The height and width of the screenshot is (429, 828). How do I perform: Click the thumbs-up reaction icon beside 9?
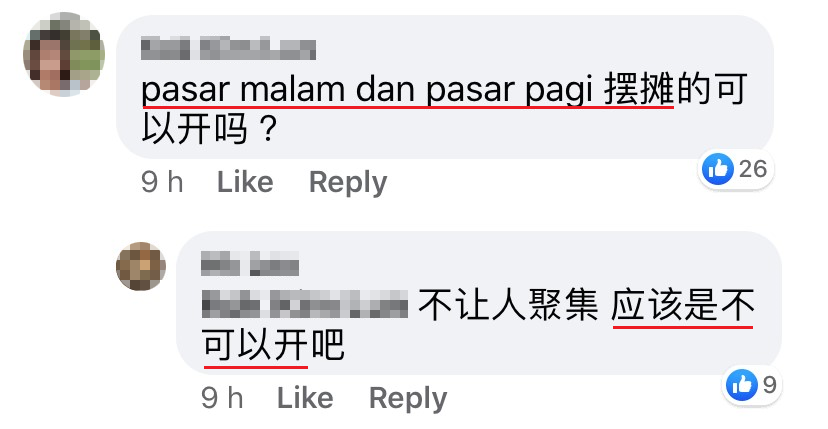(x=742, y=385)
